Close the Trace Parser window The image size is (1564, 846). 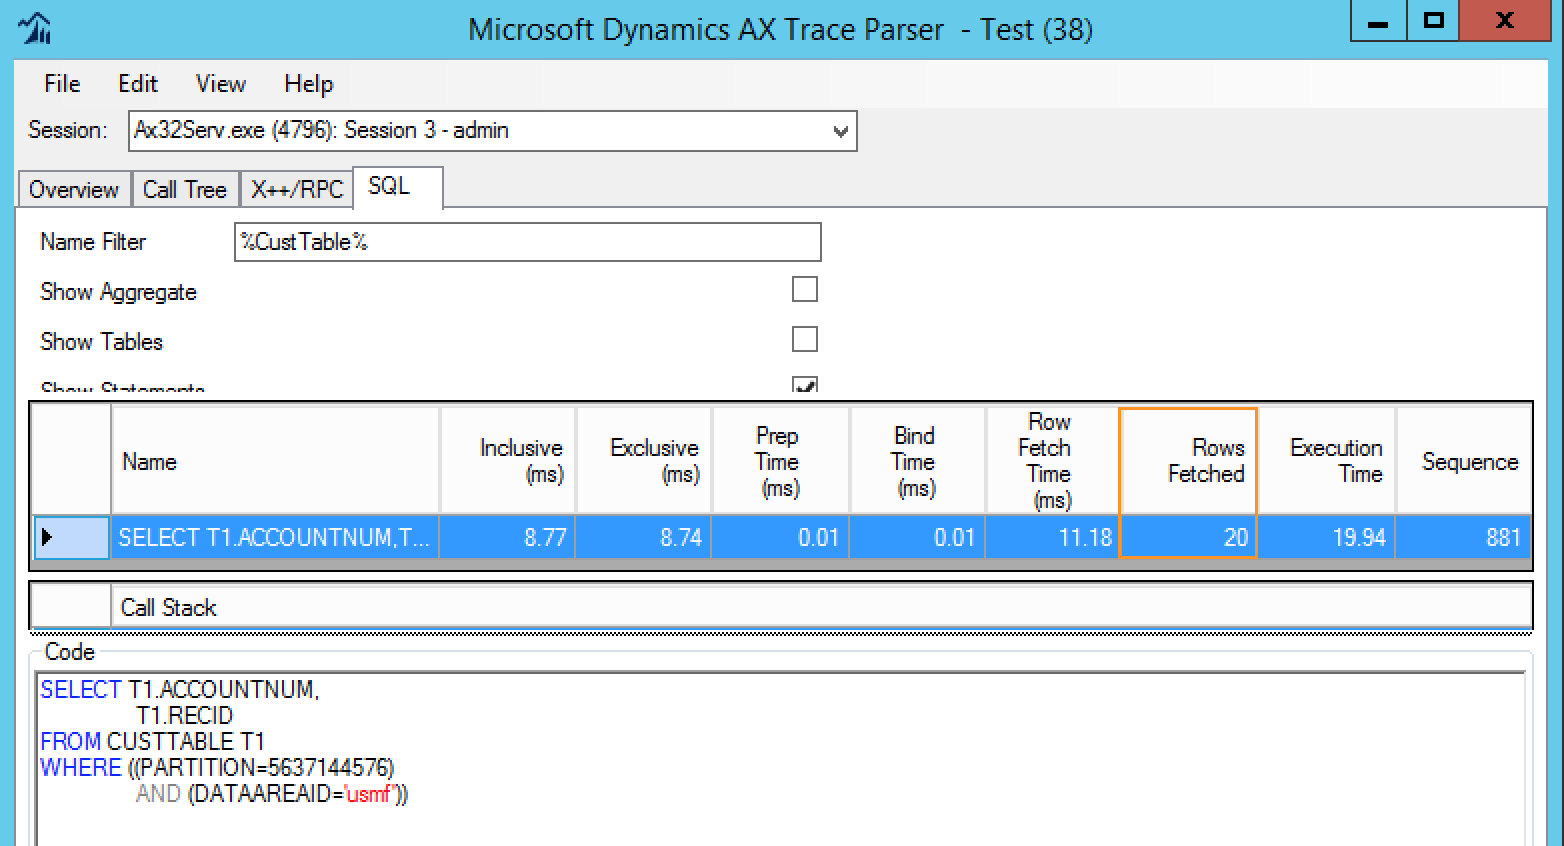(x=1505, y=21)
